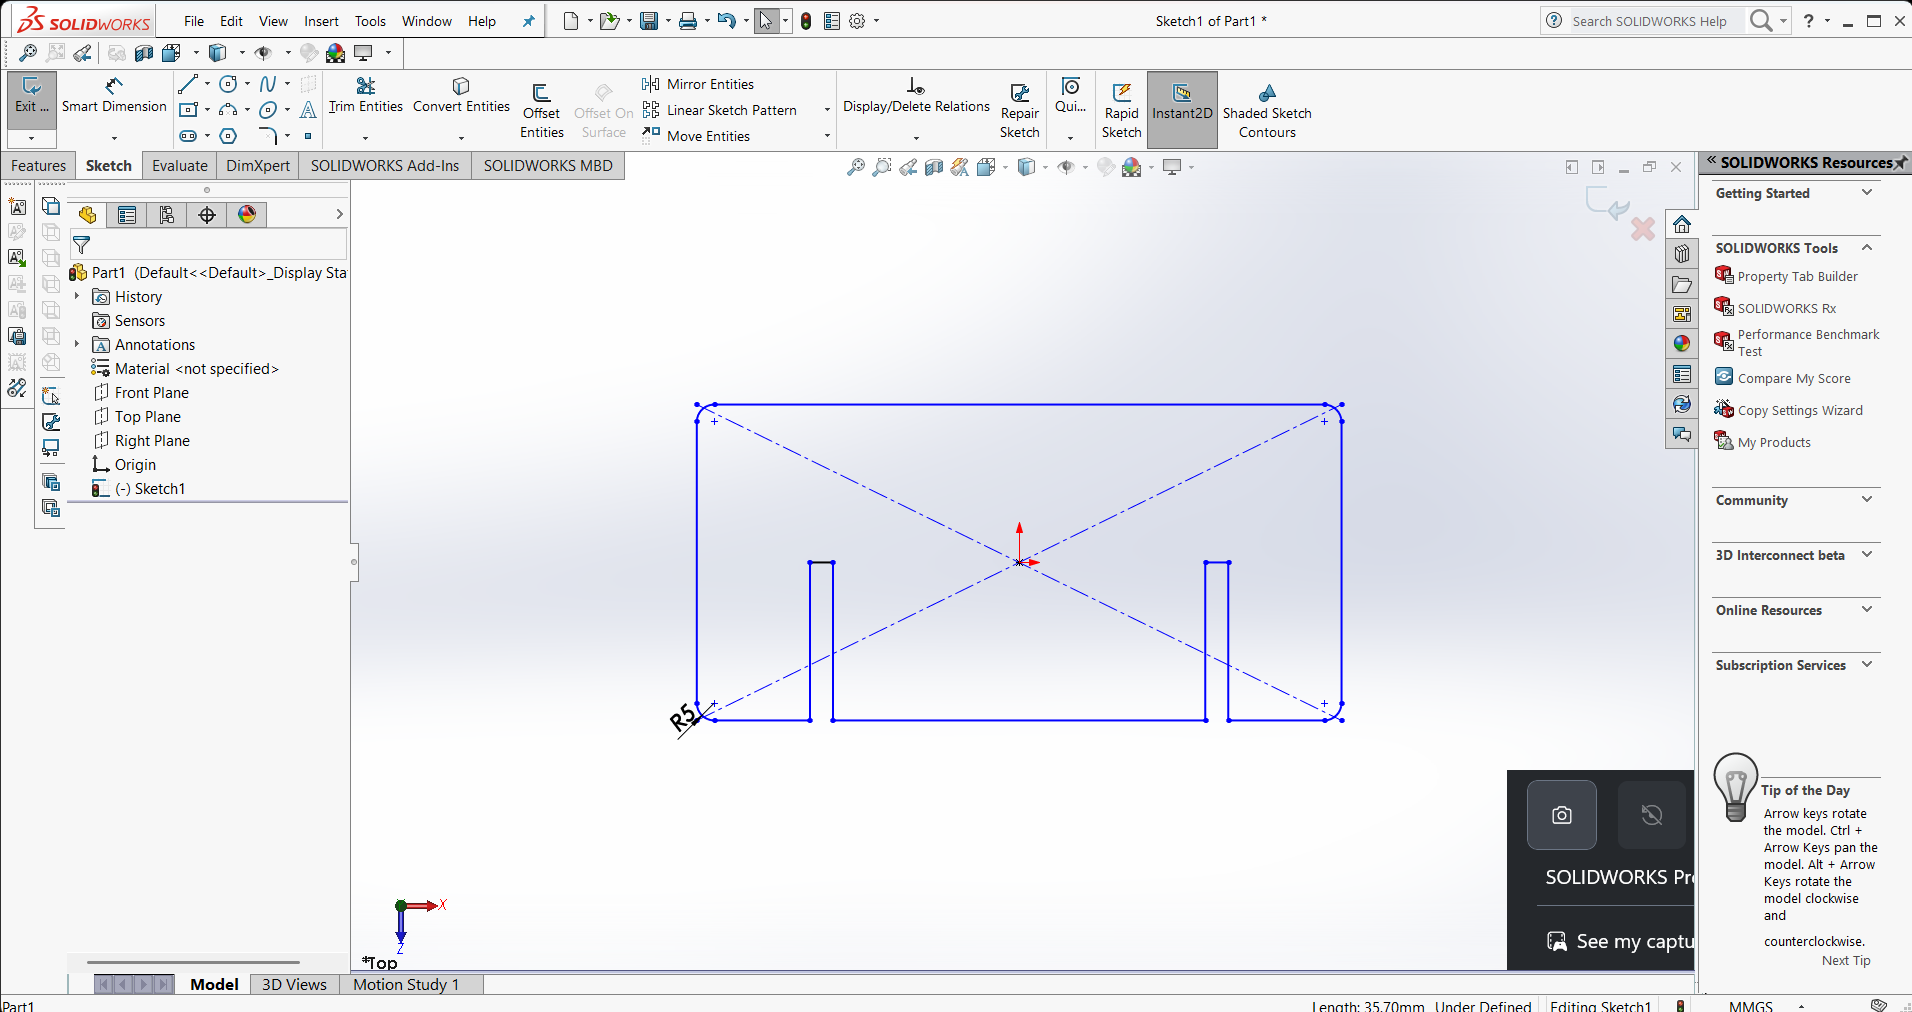Open the DisplayManager tab icon
The width and height of the screenshot is (1912, 1012).
click(247, 214)
